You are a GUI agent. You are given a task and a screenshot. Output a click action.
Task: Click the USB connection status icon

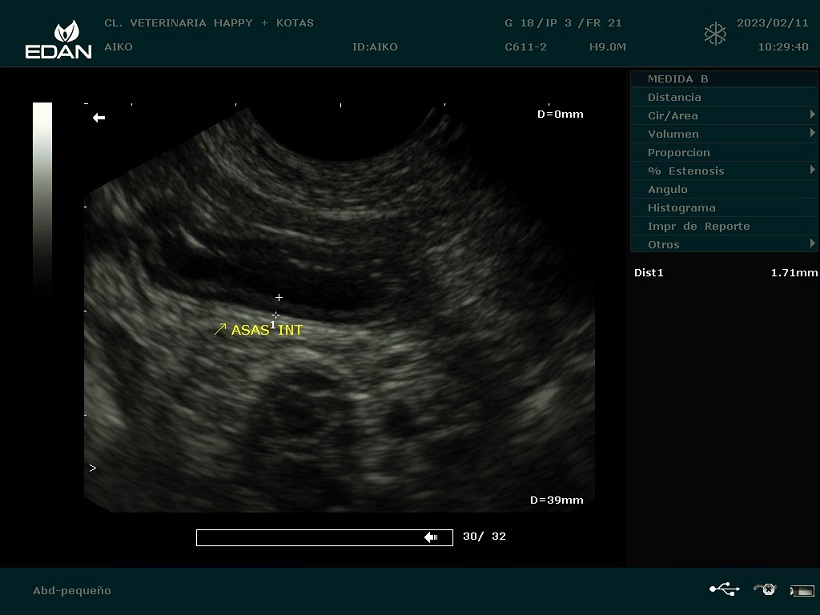724,589
